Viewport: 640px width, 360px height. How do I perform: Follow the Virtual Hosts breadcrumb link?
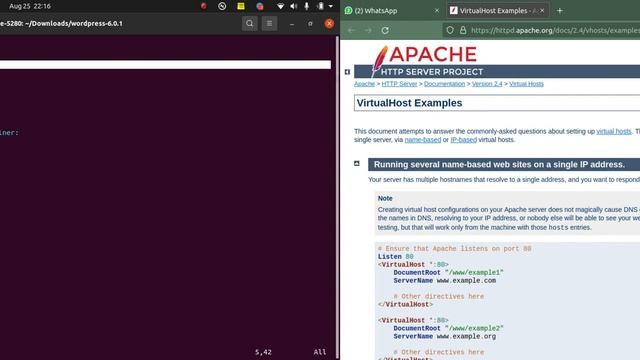526,84
